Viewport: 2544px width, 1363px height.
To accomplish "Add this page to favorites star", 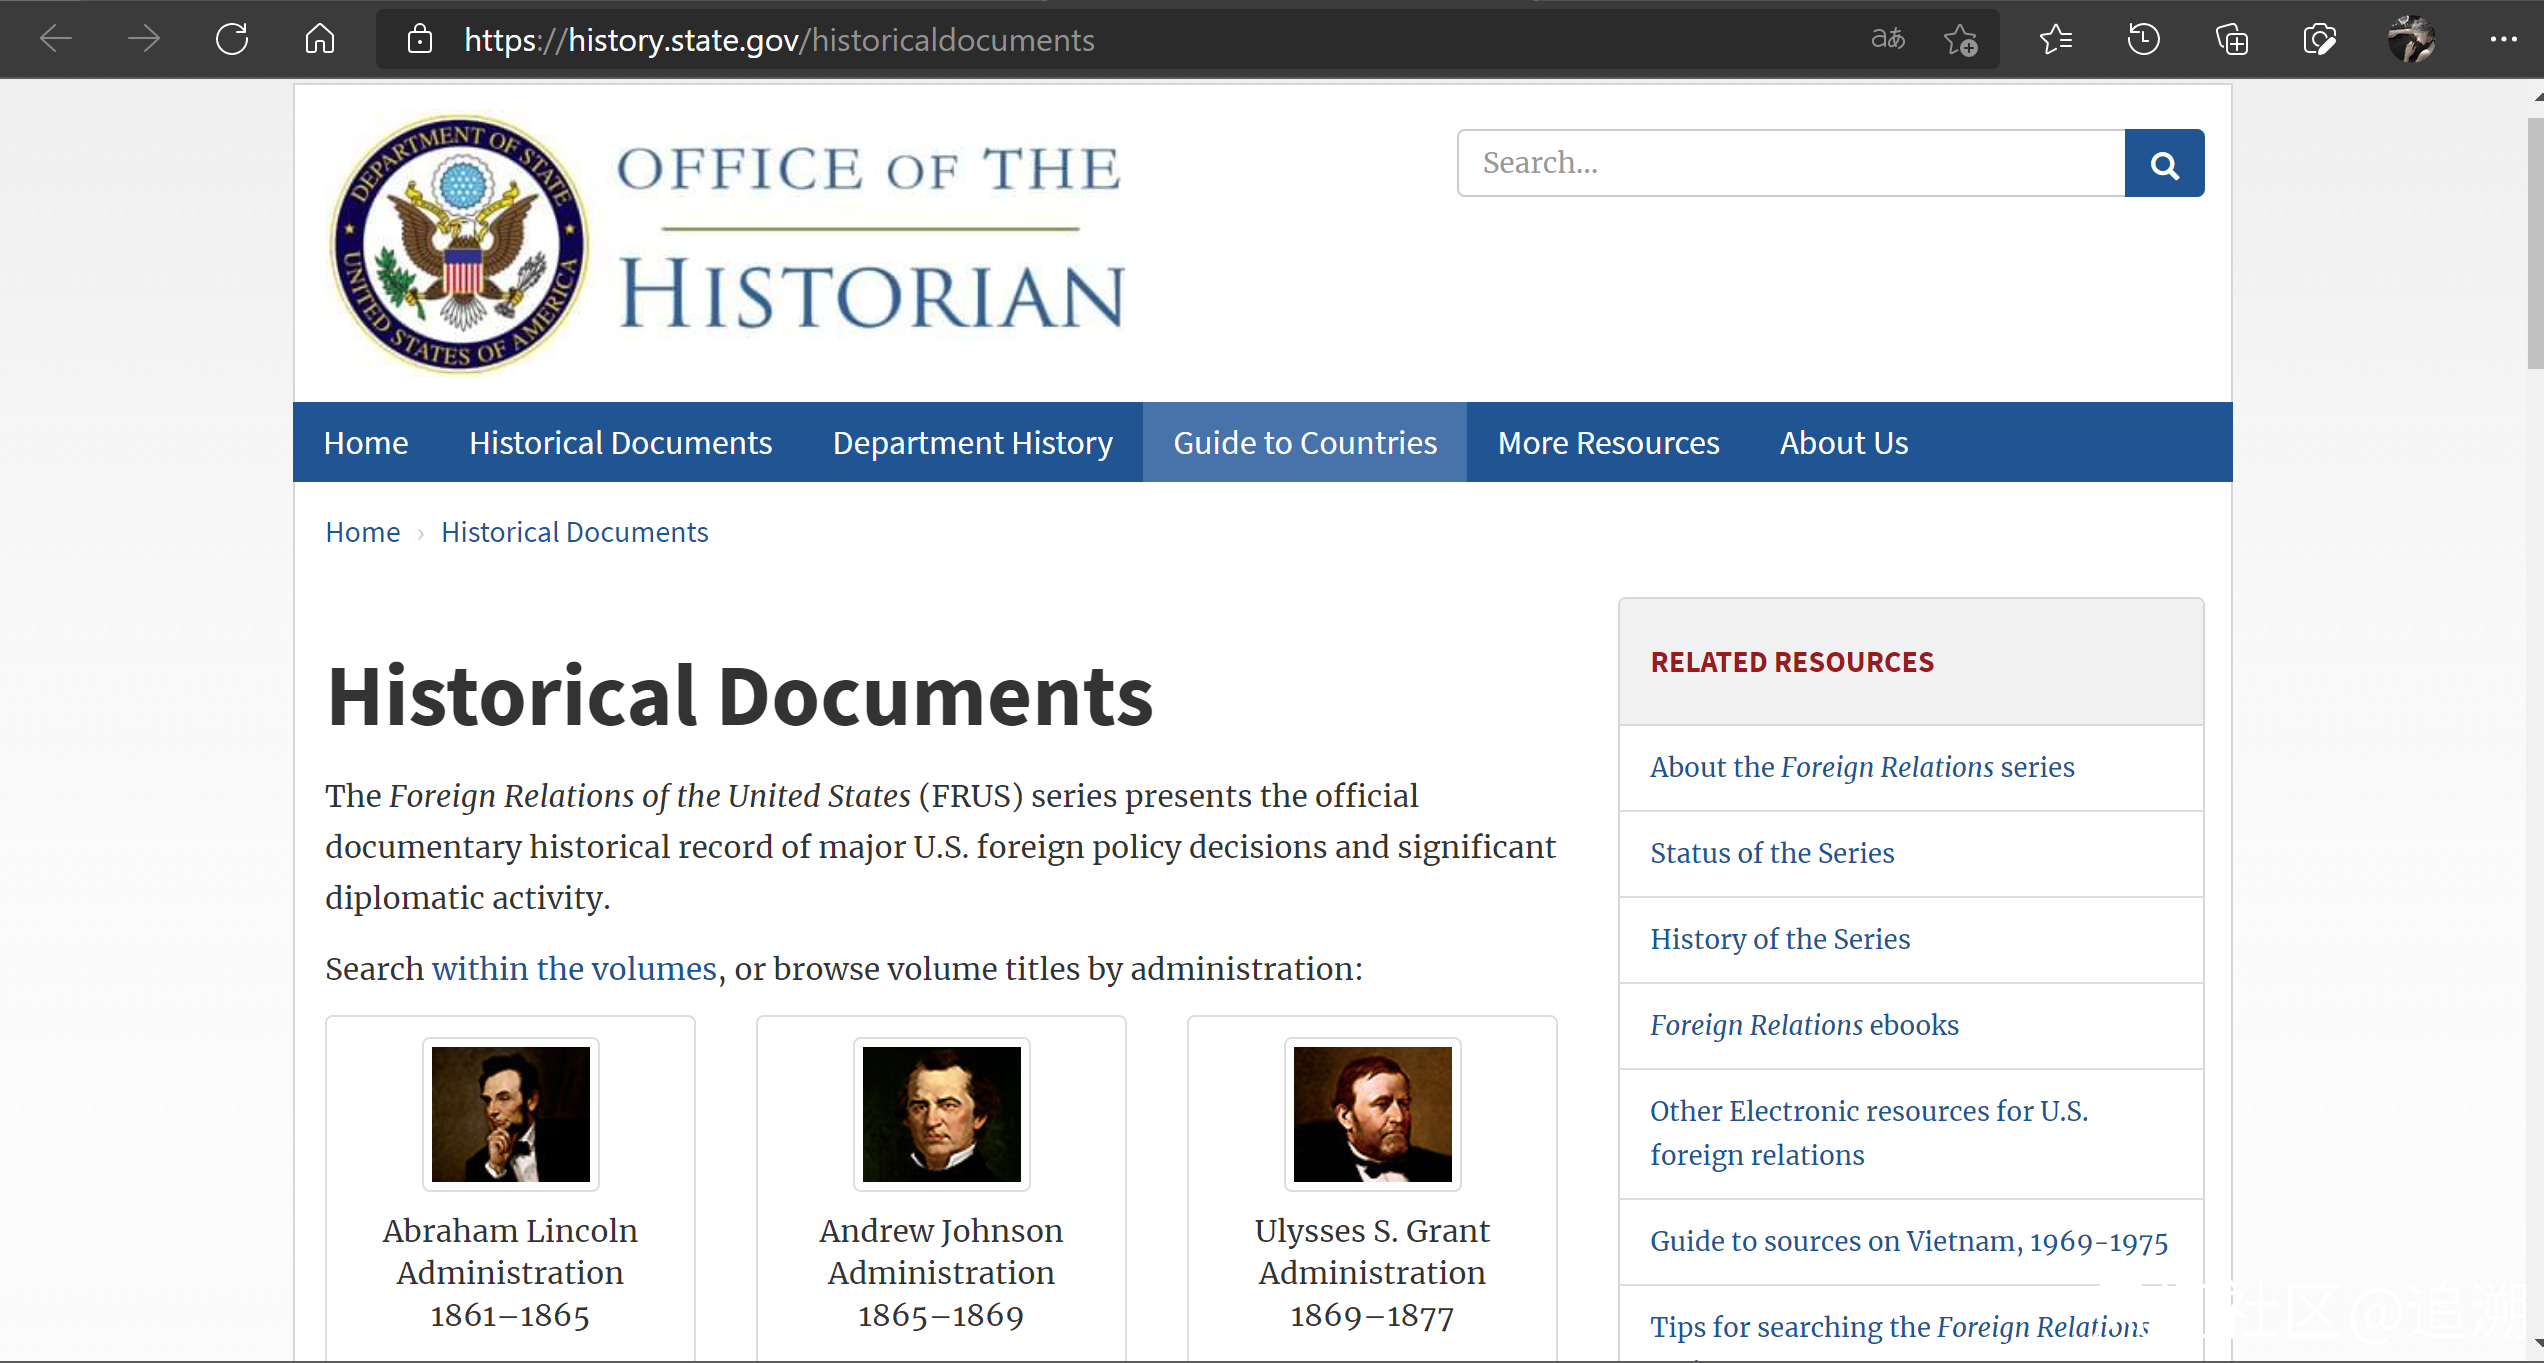I will [1960, 40].
